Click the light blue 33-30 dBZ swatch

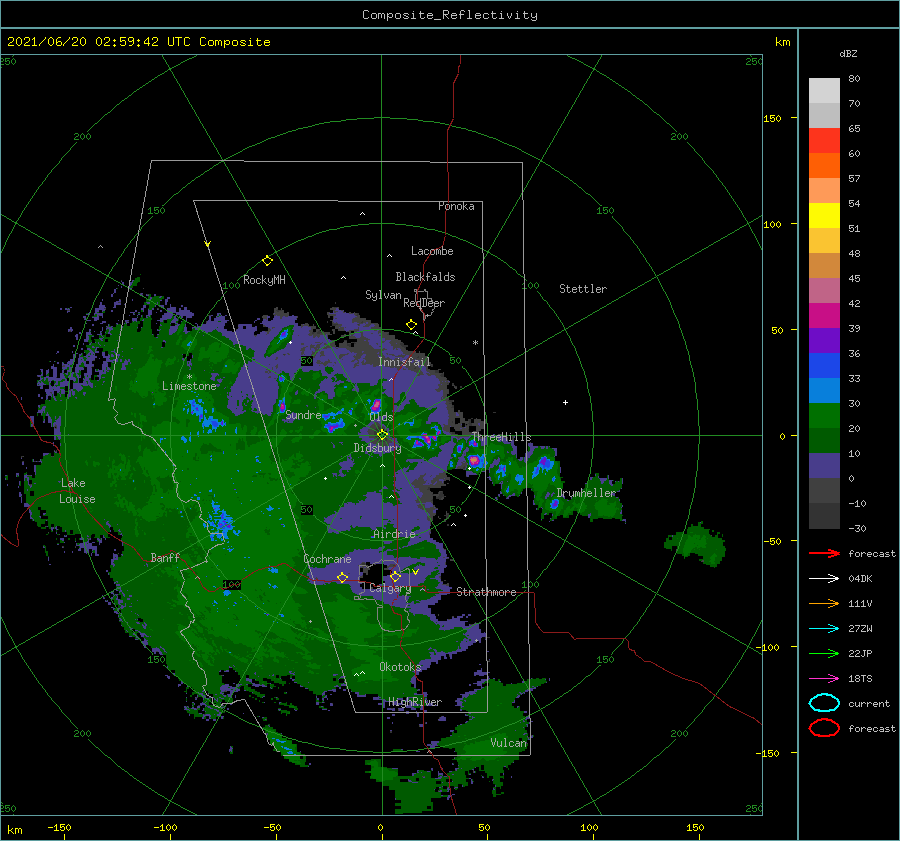coord(824,390)
